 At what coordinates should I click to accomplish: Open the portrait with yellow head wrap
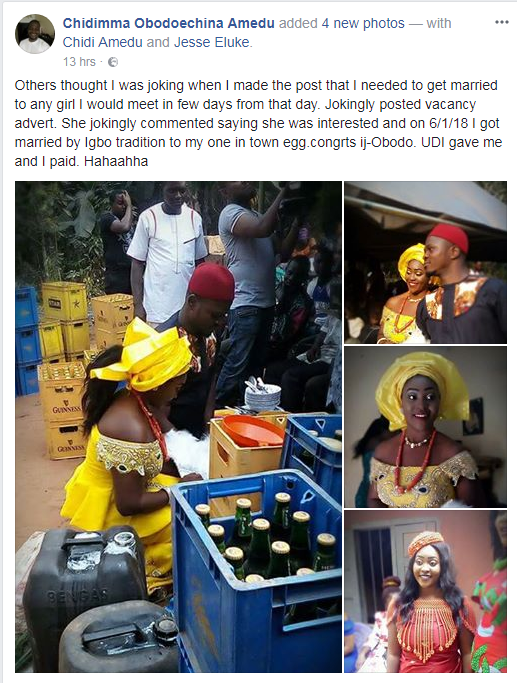[426, 427]
